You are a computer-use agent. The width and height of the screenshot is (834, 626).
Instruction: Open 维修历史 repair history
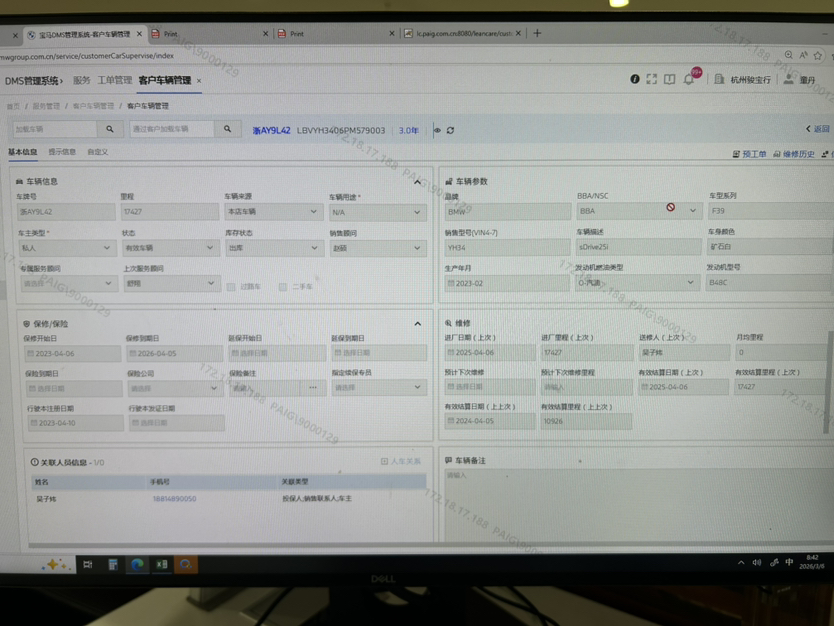(794, 154)
